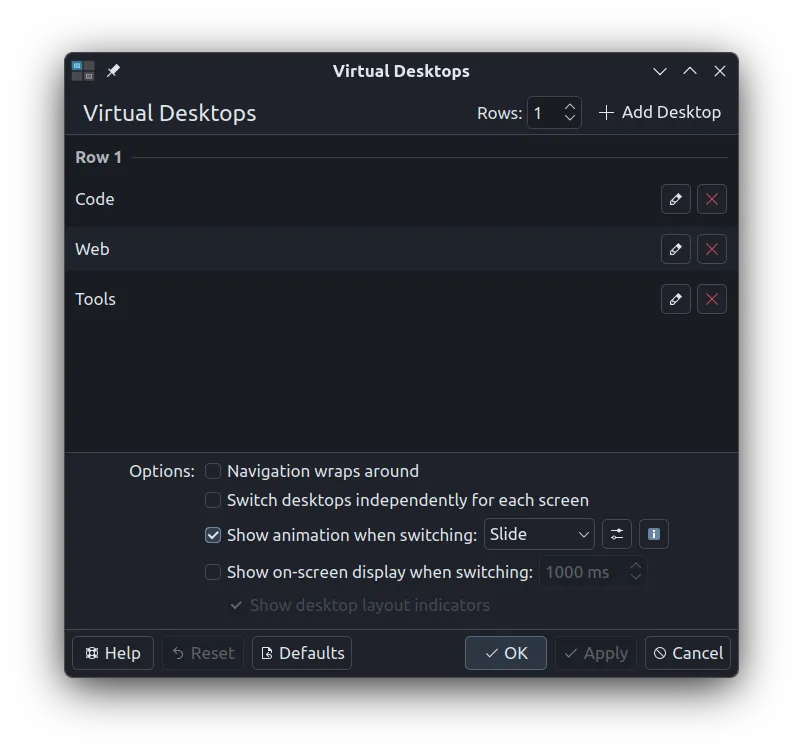Uncheck Show animation when switching
This screenshot has height=754, width=803.
[213, 535]
